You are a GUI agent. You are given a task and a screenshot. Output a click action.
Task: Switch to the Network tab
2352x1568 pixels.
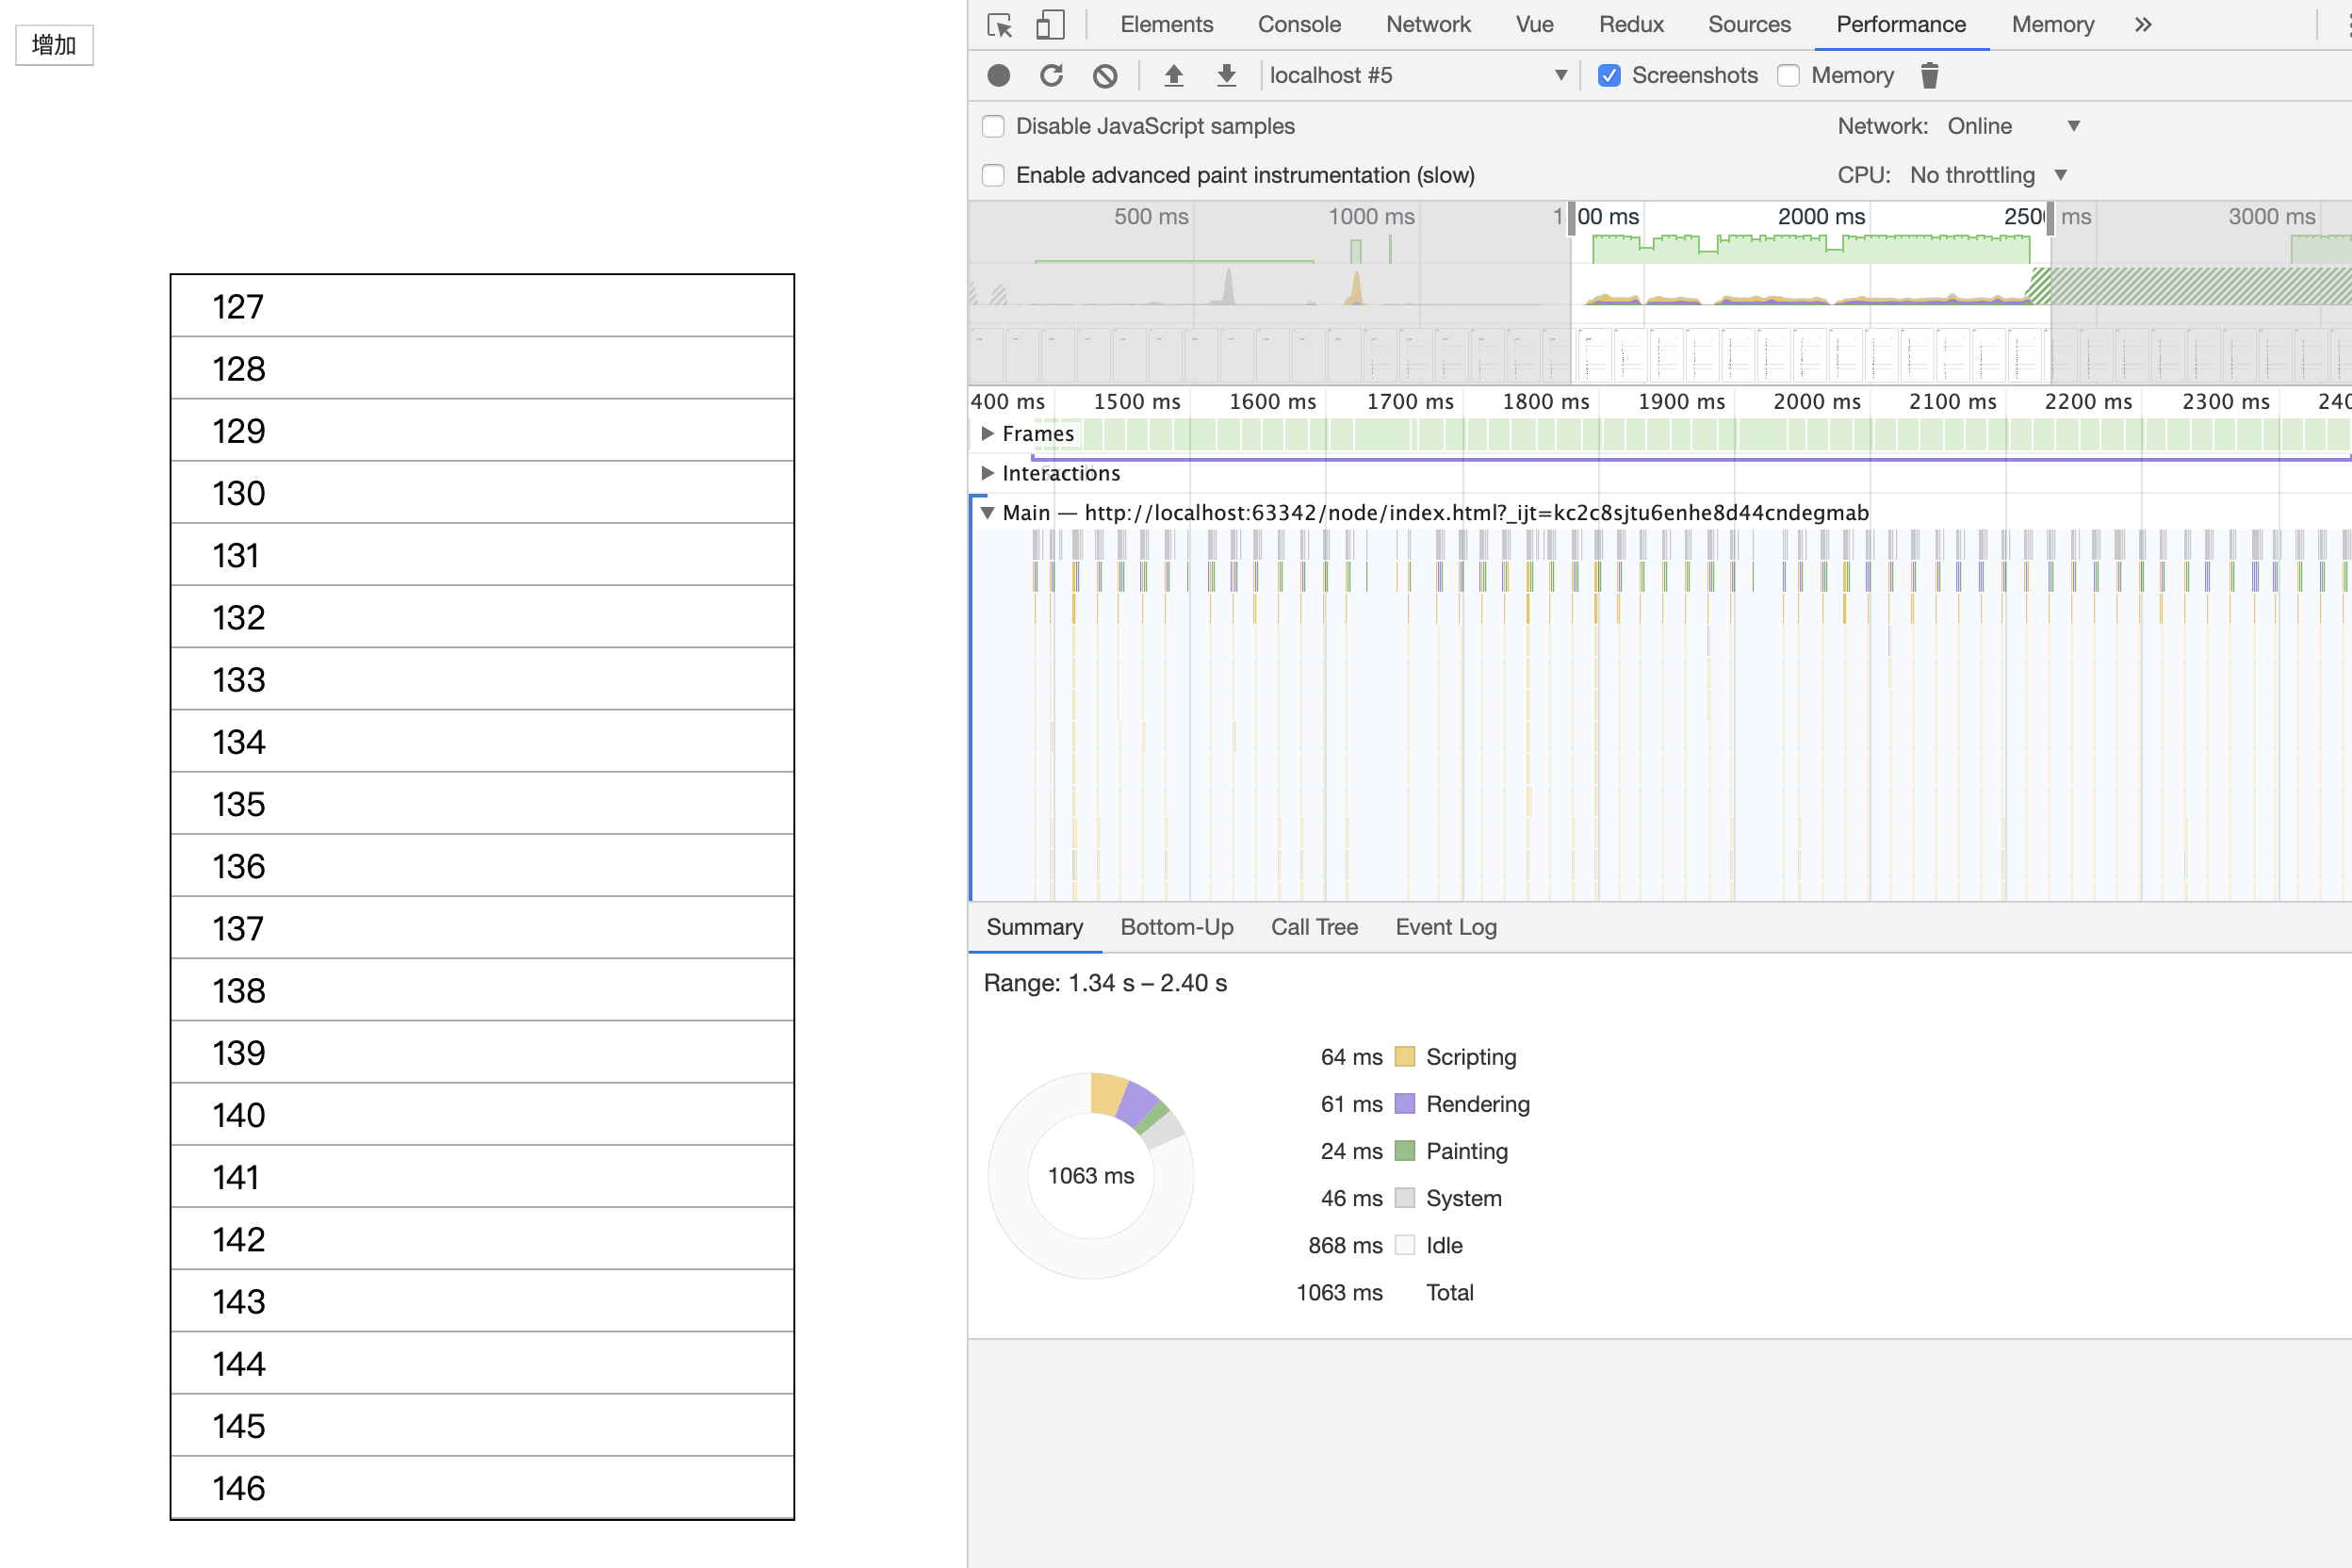[x=1427, y=25]
